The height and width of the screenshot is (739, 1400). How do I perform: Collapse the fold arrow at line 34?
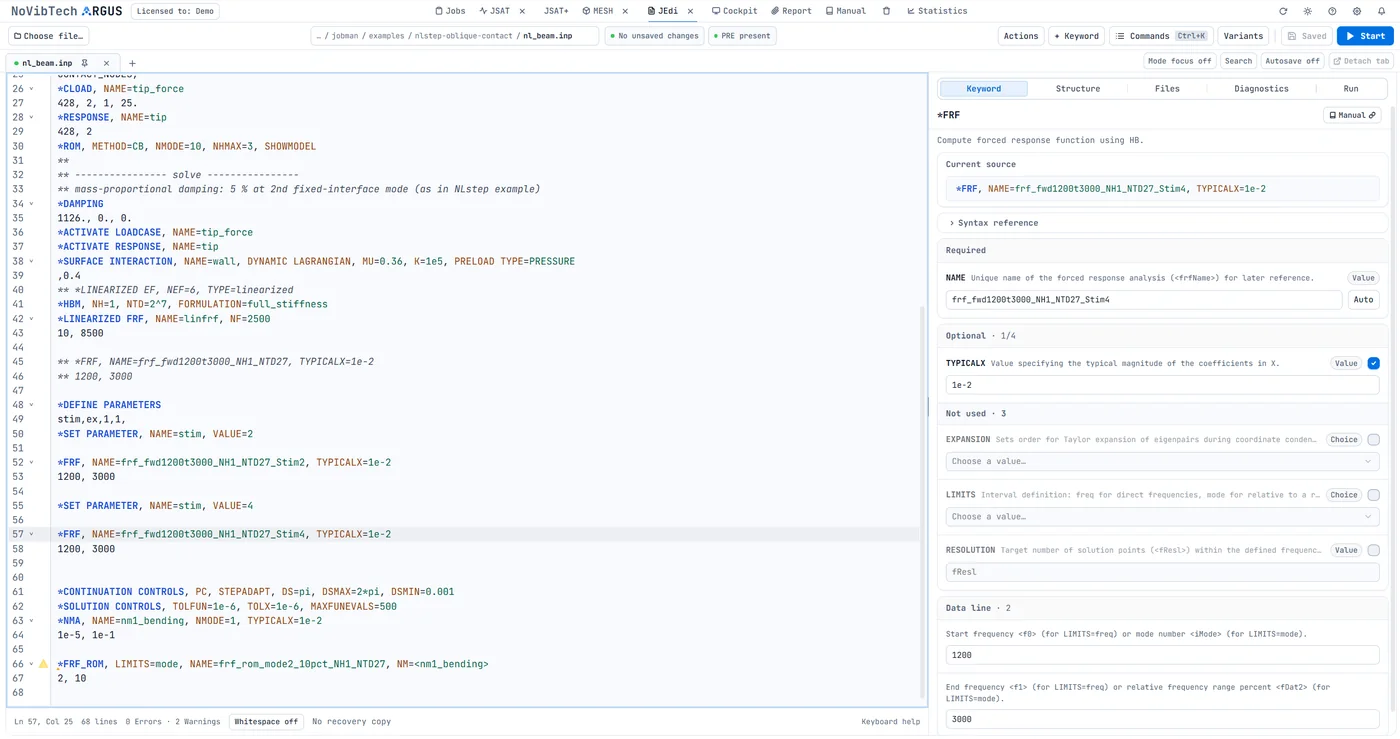(x=31, y=204)
